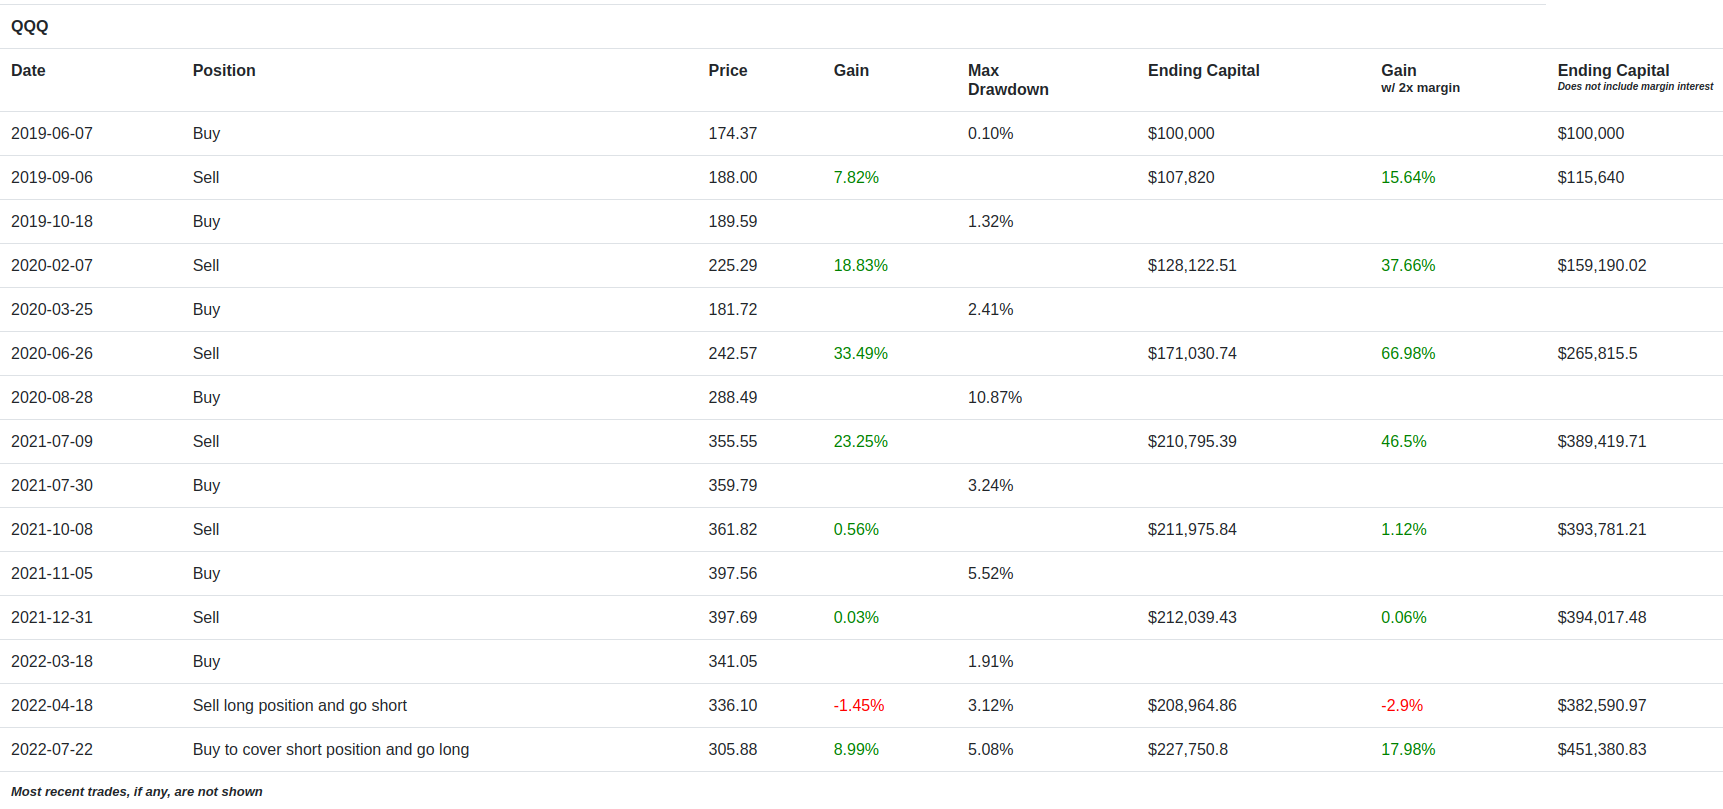This screenshot has height=809, width=1723.
Task: Click the price 189.59
Action: 733,222
